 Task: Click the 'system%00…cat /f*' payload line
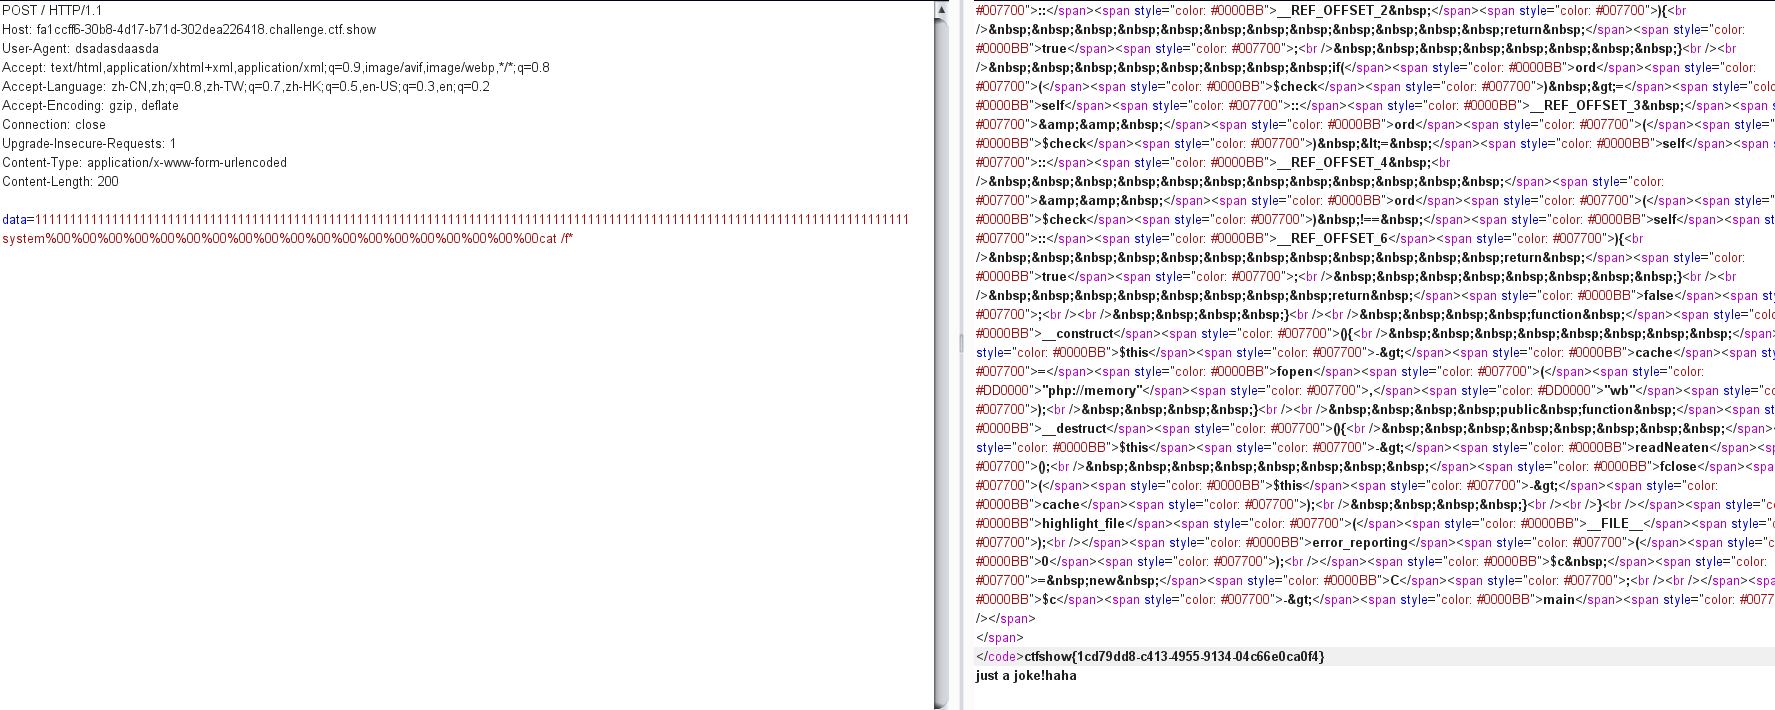288,238
